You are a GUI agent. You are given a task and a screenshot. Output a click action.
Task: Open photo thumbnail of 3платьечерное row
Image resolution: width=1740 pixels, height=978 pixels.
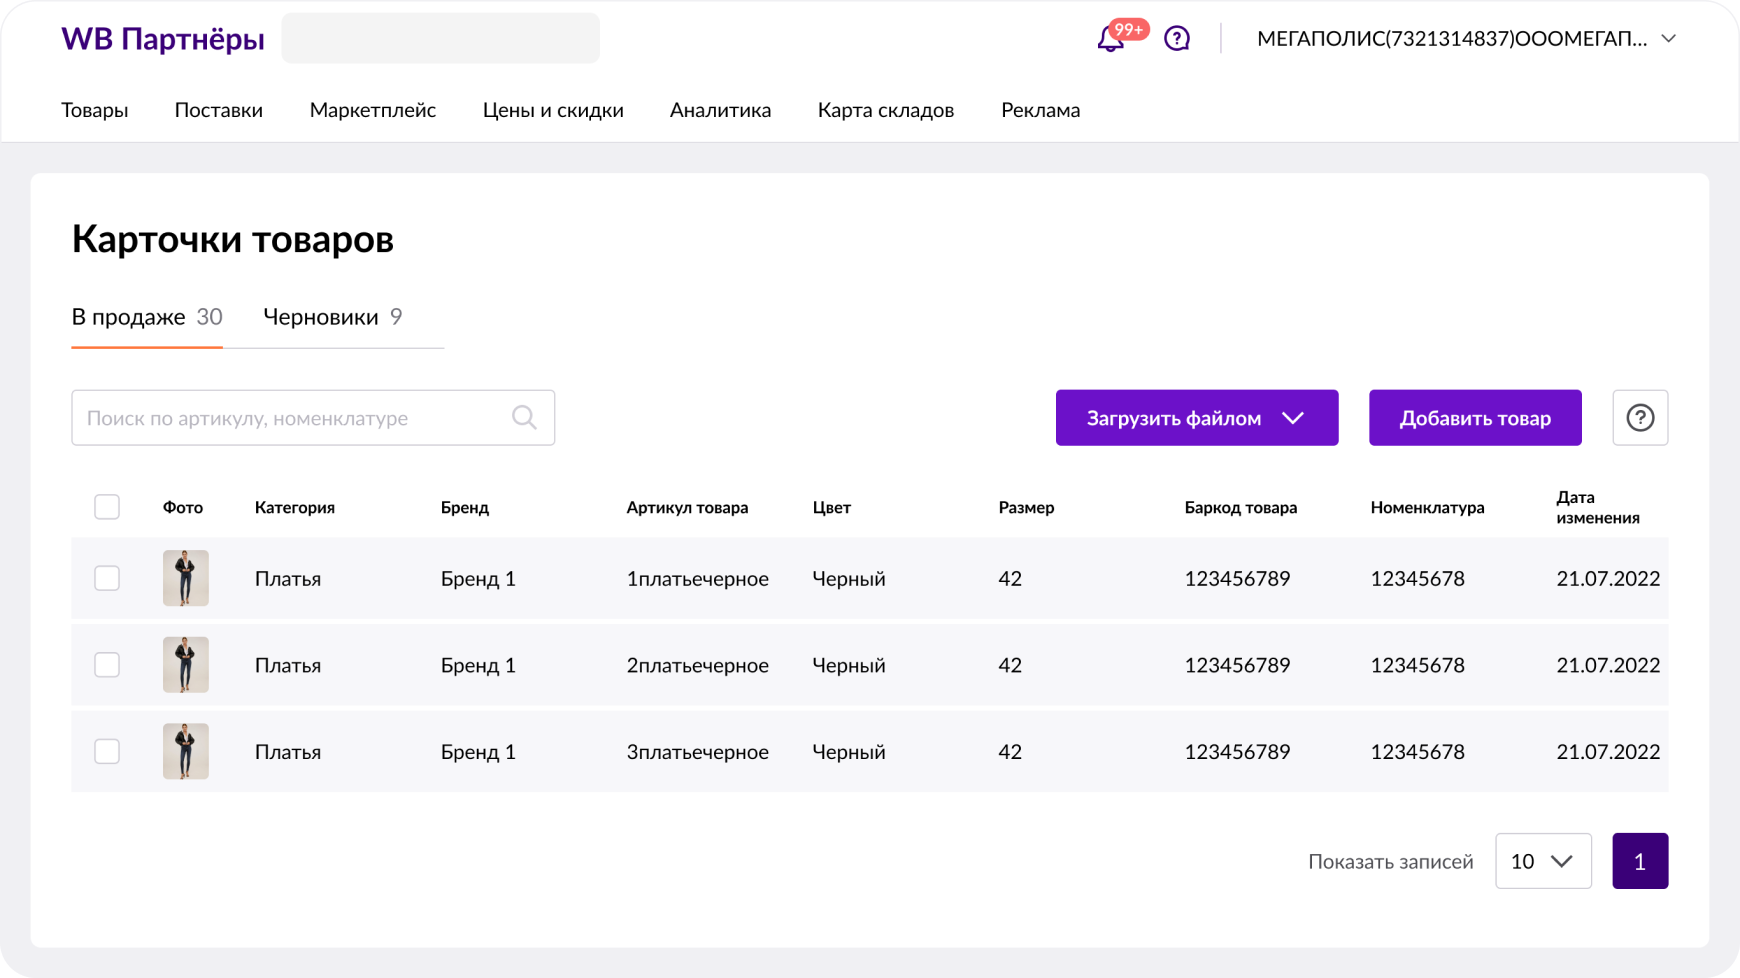(186, 751)
